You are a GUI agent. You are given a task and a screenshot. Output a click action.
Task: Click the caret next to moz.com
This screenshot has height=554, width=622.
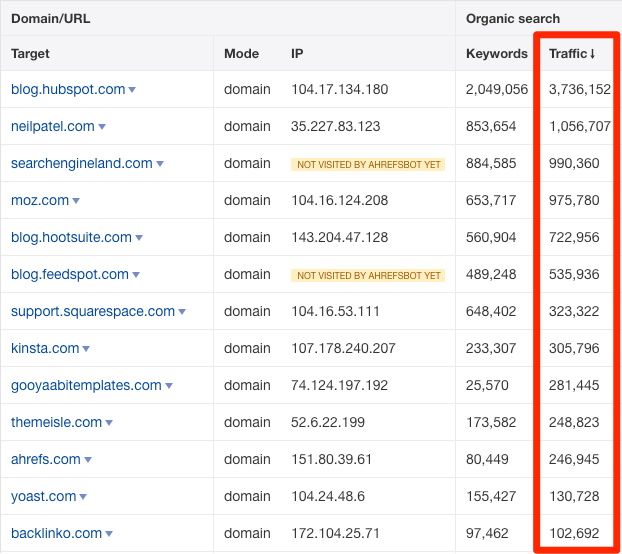76,201
